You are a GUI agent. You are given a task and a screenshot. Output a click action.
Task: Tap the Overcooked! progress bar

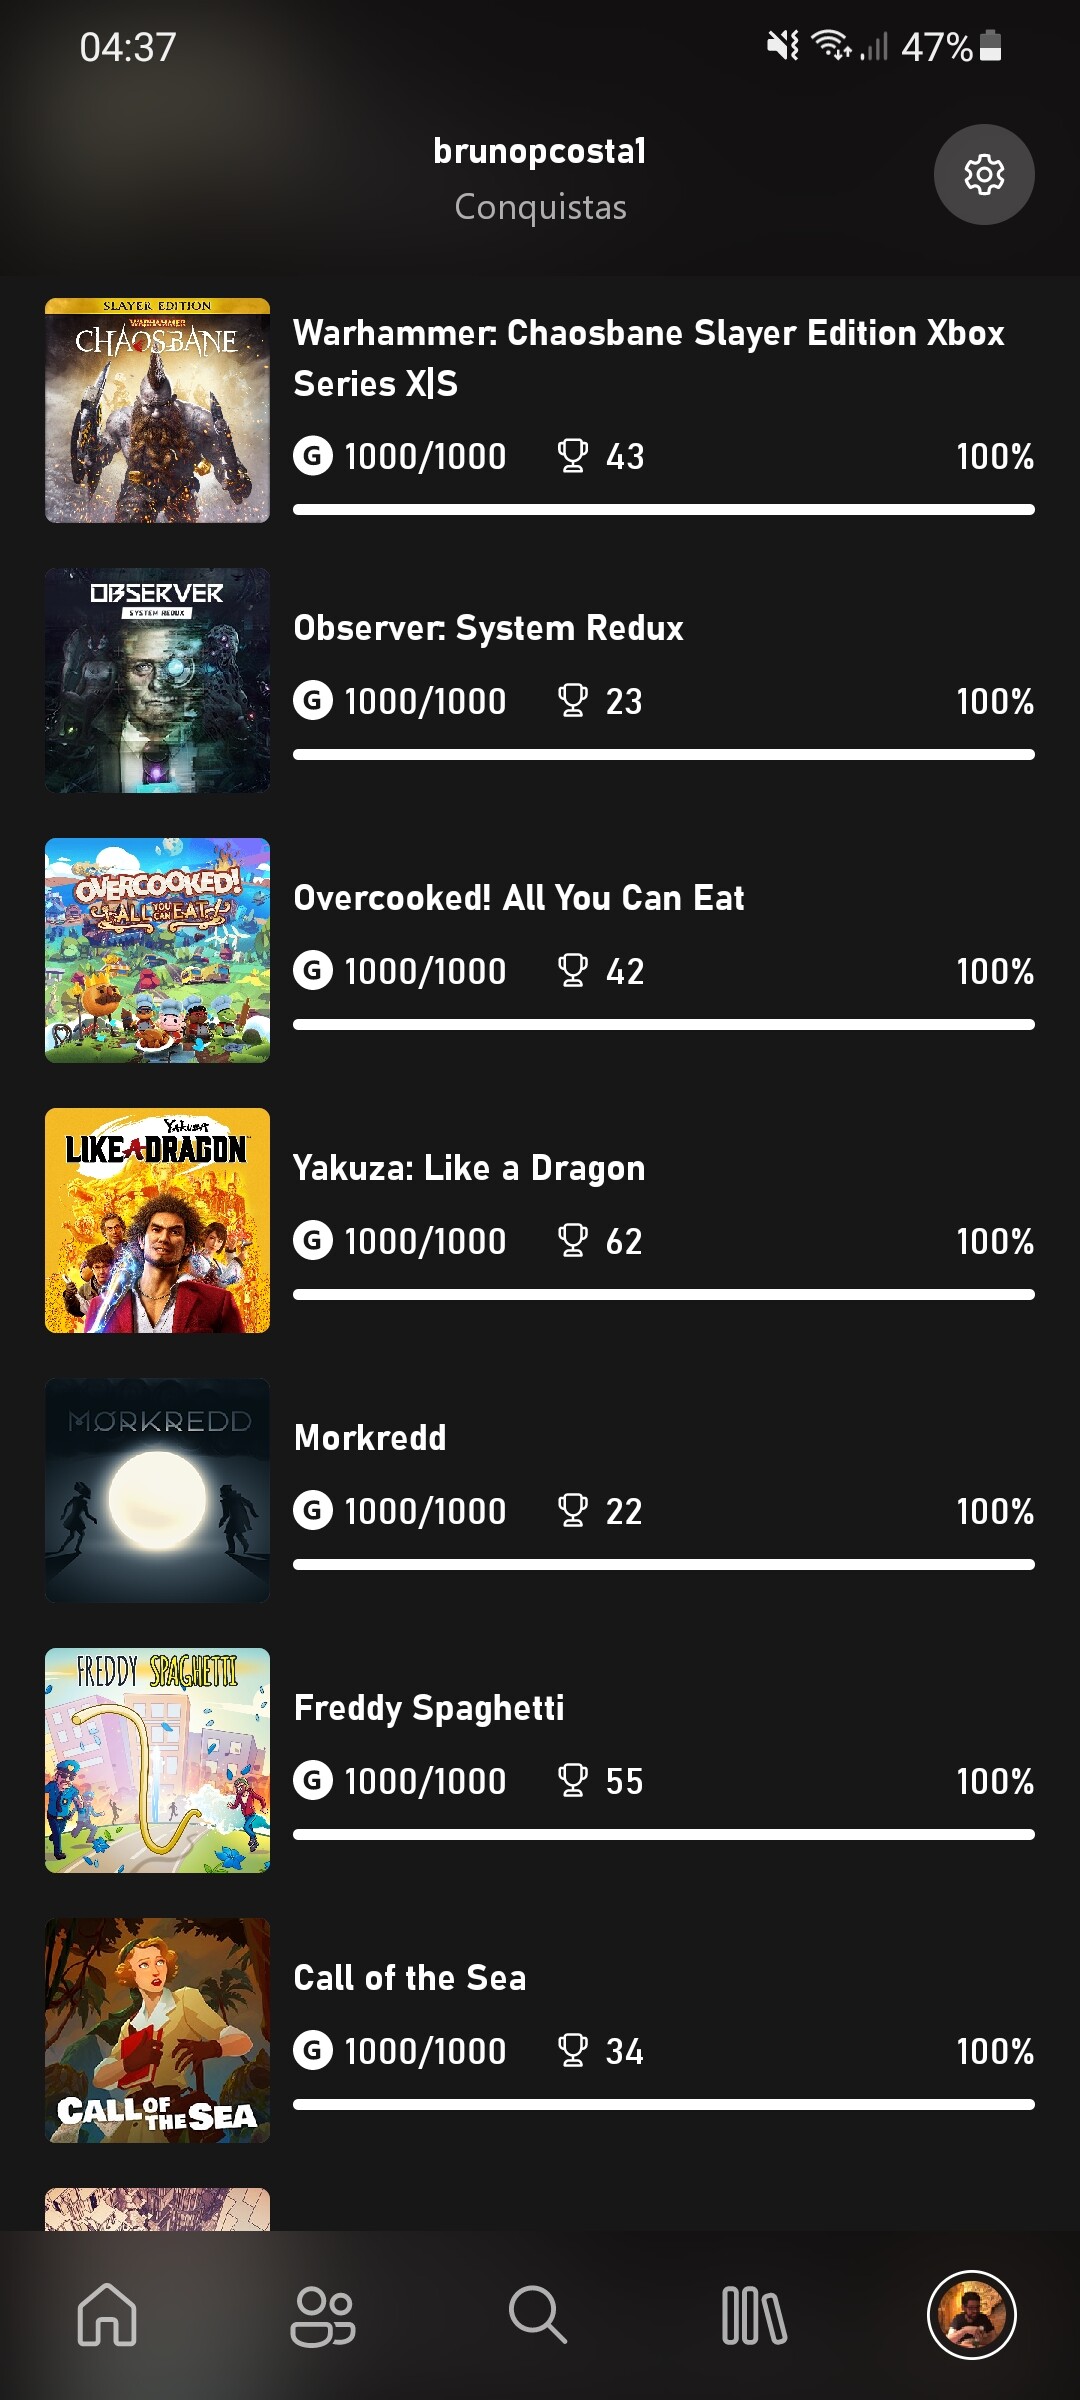tap(663, 1025)
